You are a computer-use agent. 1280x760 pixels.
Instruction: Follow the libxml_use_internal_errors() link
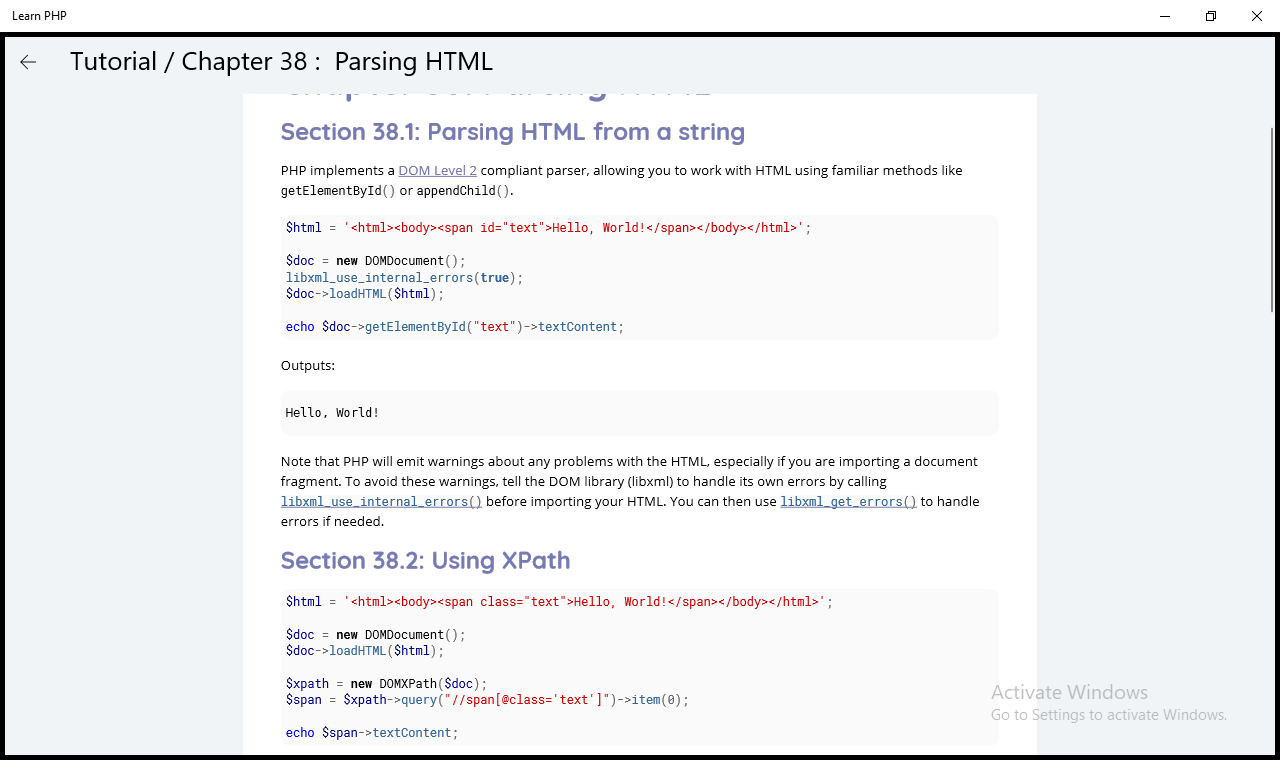(381, 502)
